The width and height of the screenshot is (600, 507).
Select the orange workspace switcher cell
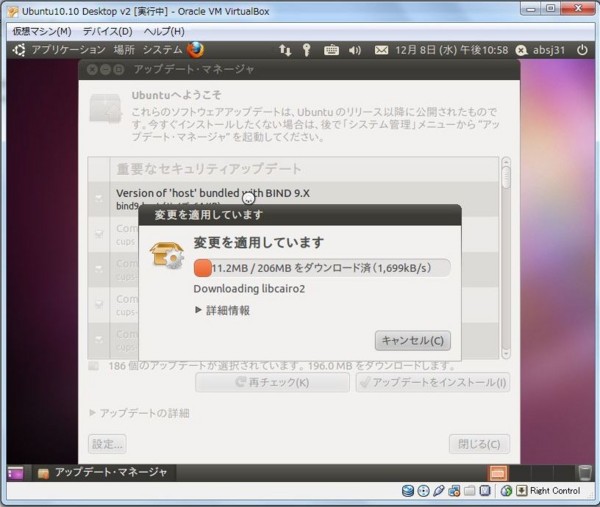coord(497,473)
